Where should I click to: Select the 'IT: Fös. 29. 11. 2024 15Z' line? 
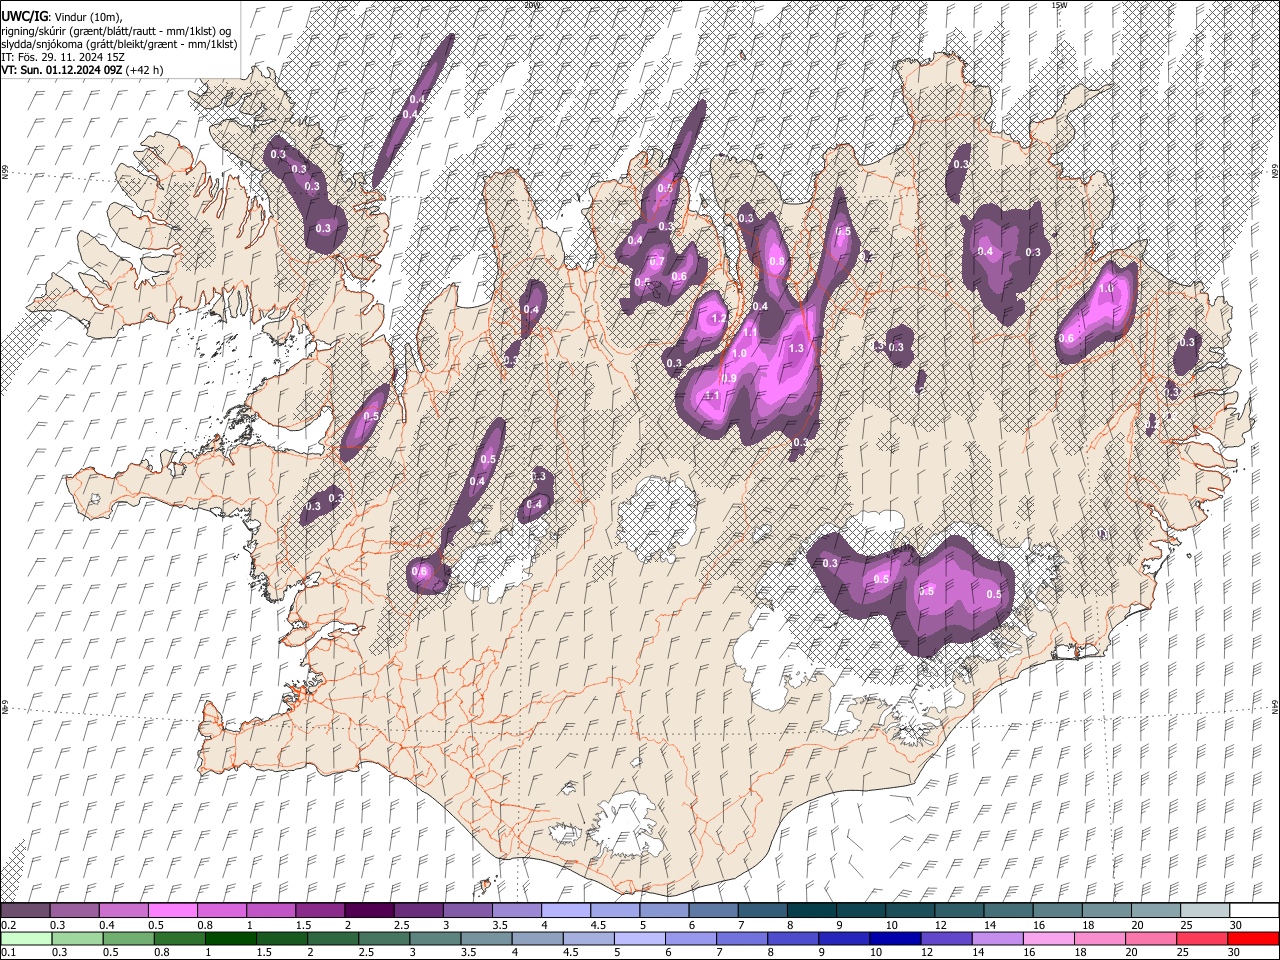(63, 57)
